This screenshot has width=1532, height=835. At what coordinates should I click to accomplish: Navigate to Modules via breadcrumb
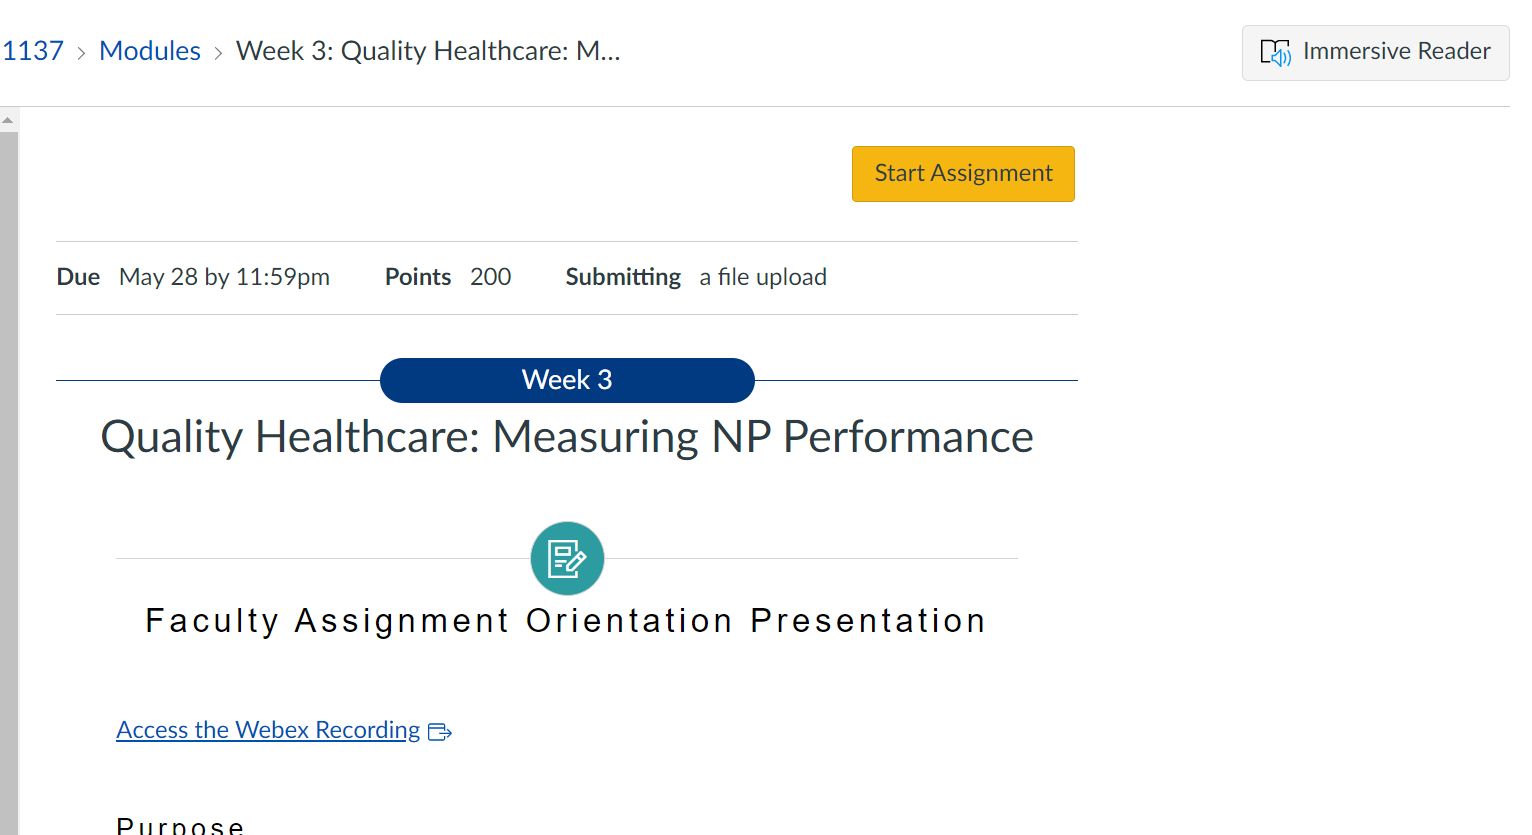pos(150,50)
